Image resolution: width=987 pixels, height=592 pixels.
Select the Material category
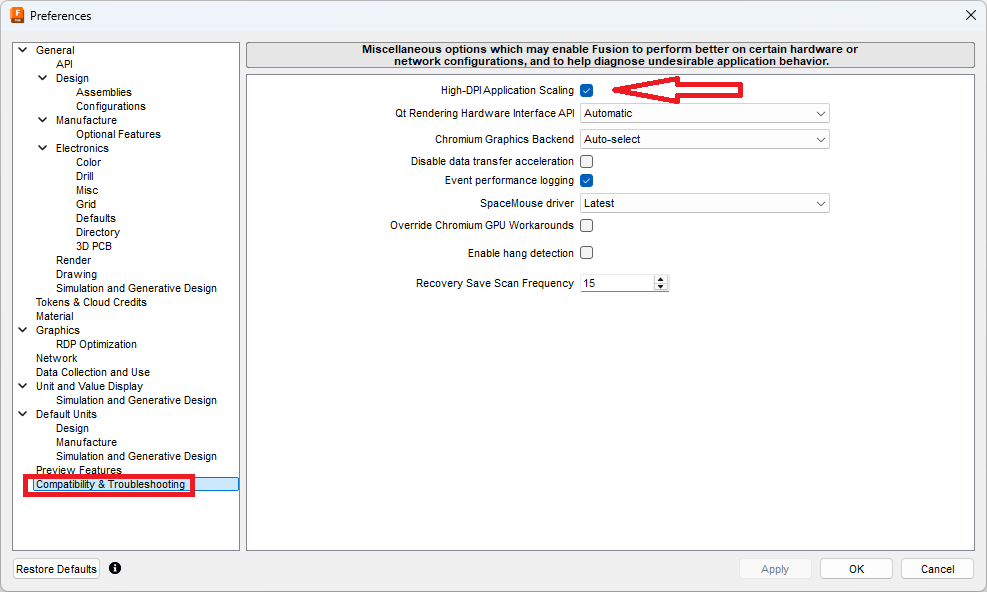55,316
